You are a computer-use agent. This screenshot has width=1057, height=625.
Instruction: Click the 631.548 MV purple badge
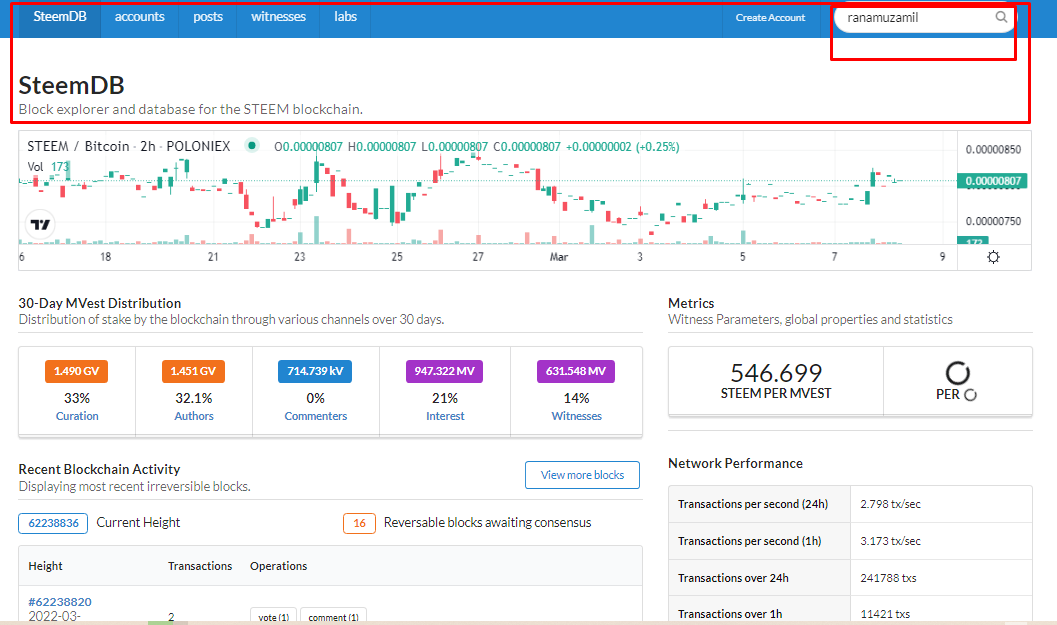[576, 371]
